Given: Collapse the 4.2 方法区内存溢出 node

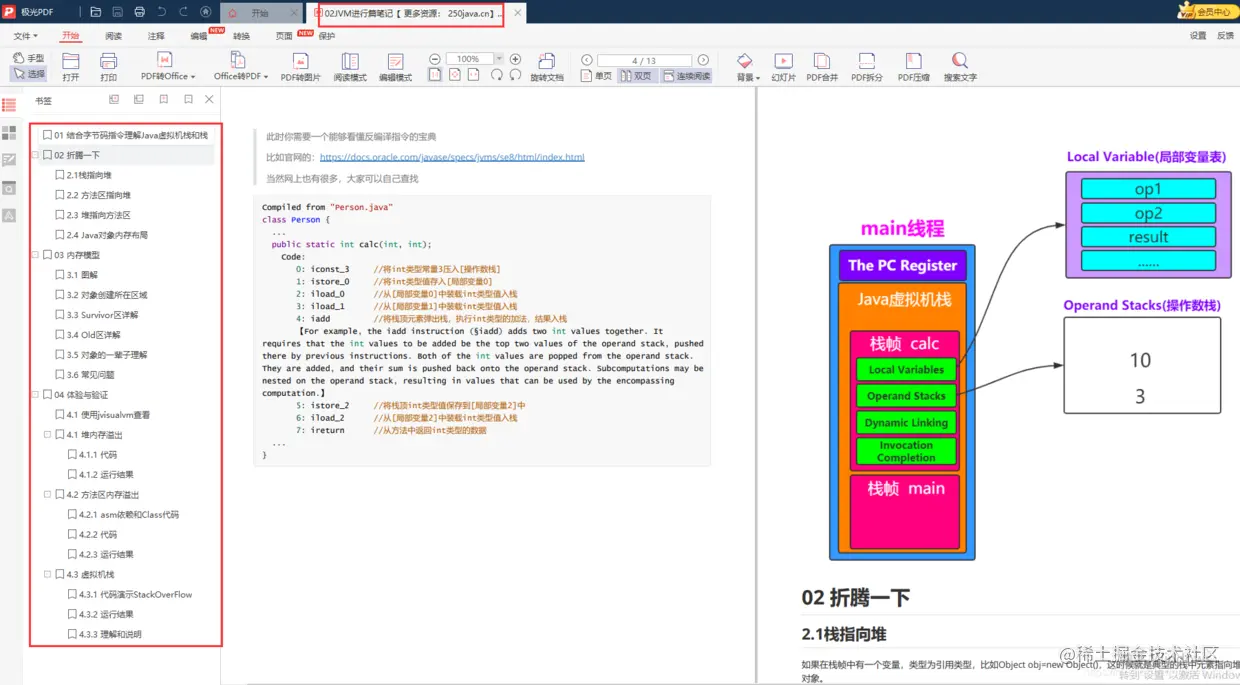Looking at the screenshot, I should [47, 495].
